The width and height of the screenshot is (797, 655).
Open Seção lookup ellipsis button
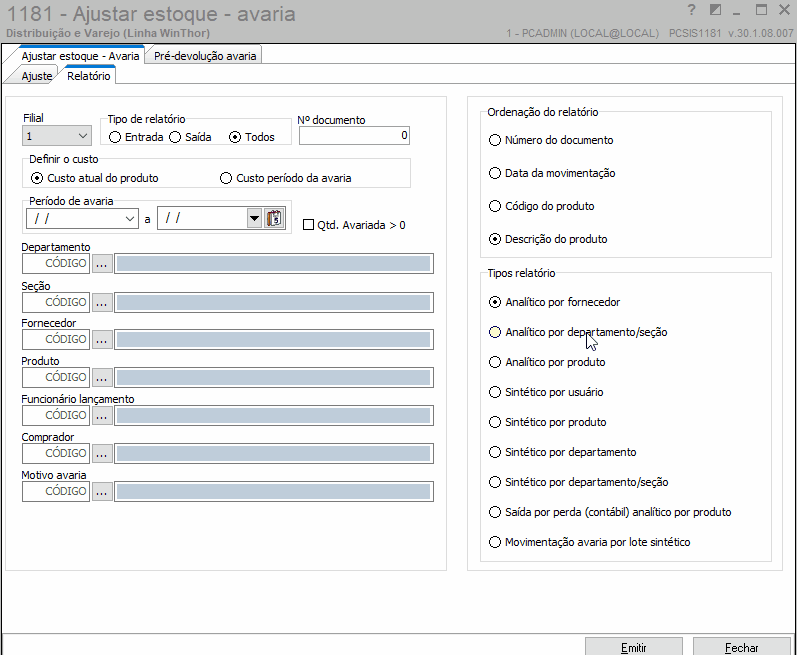tap(102, 302)
